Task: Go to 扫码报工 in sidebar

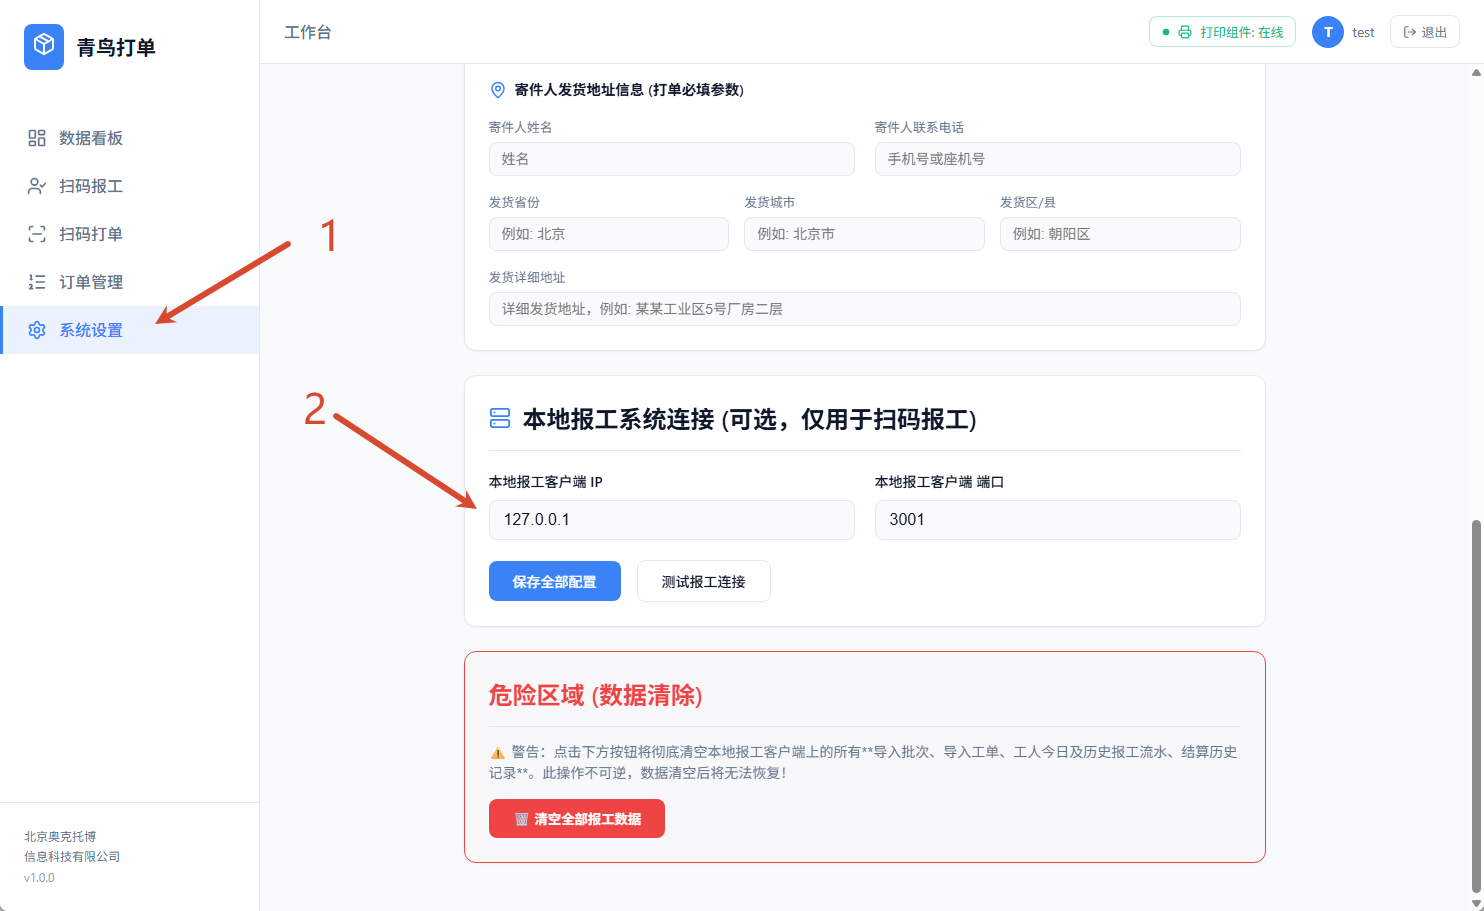Action: coord(130,186)
